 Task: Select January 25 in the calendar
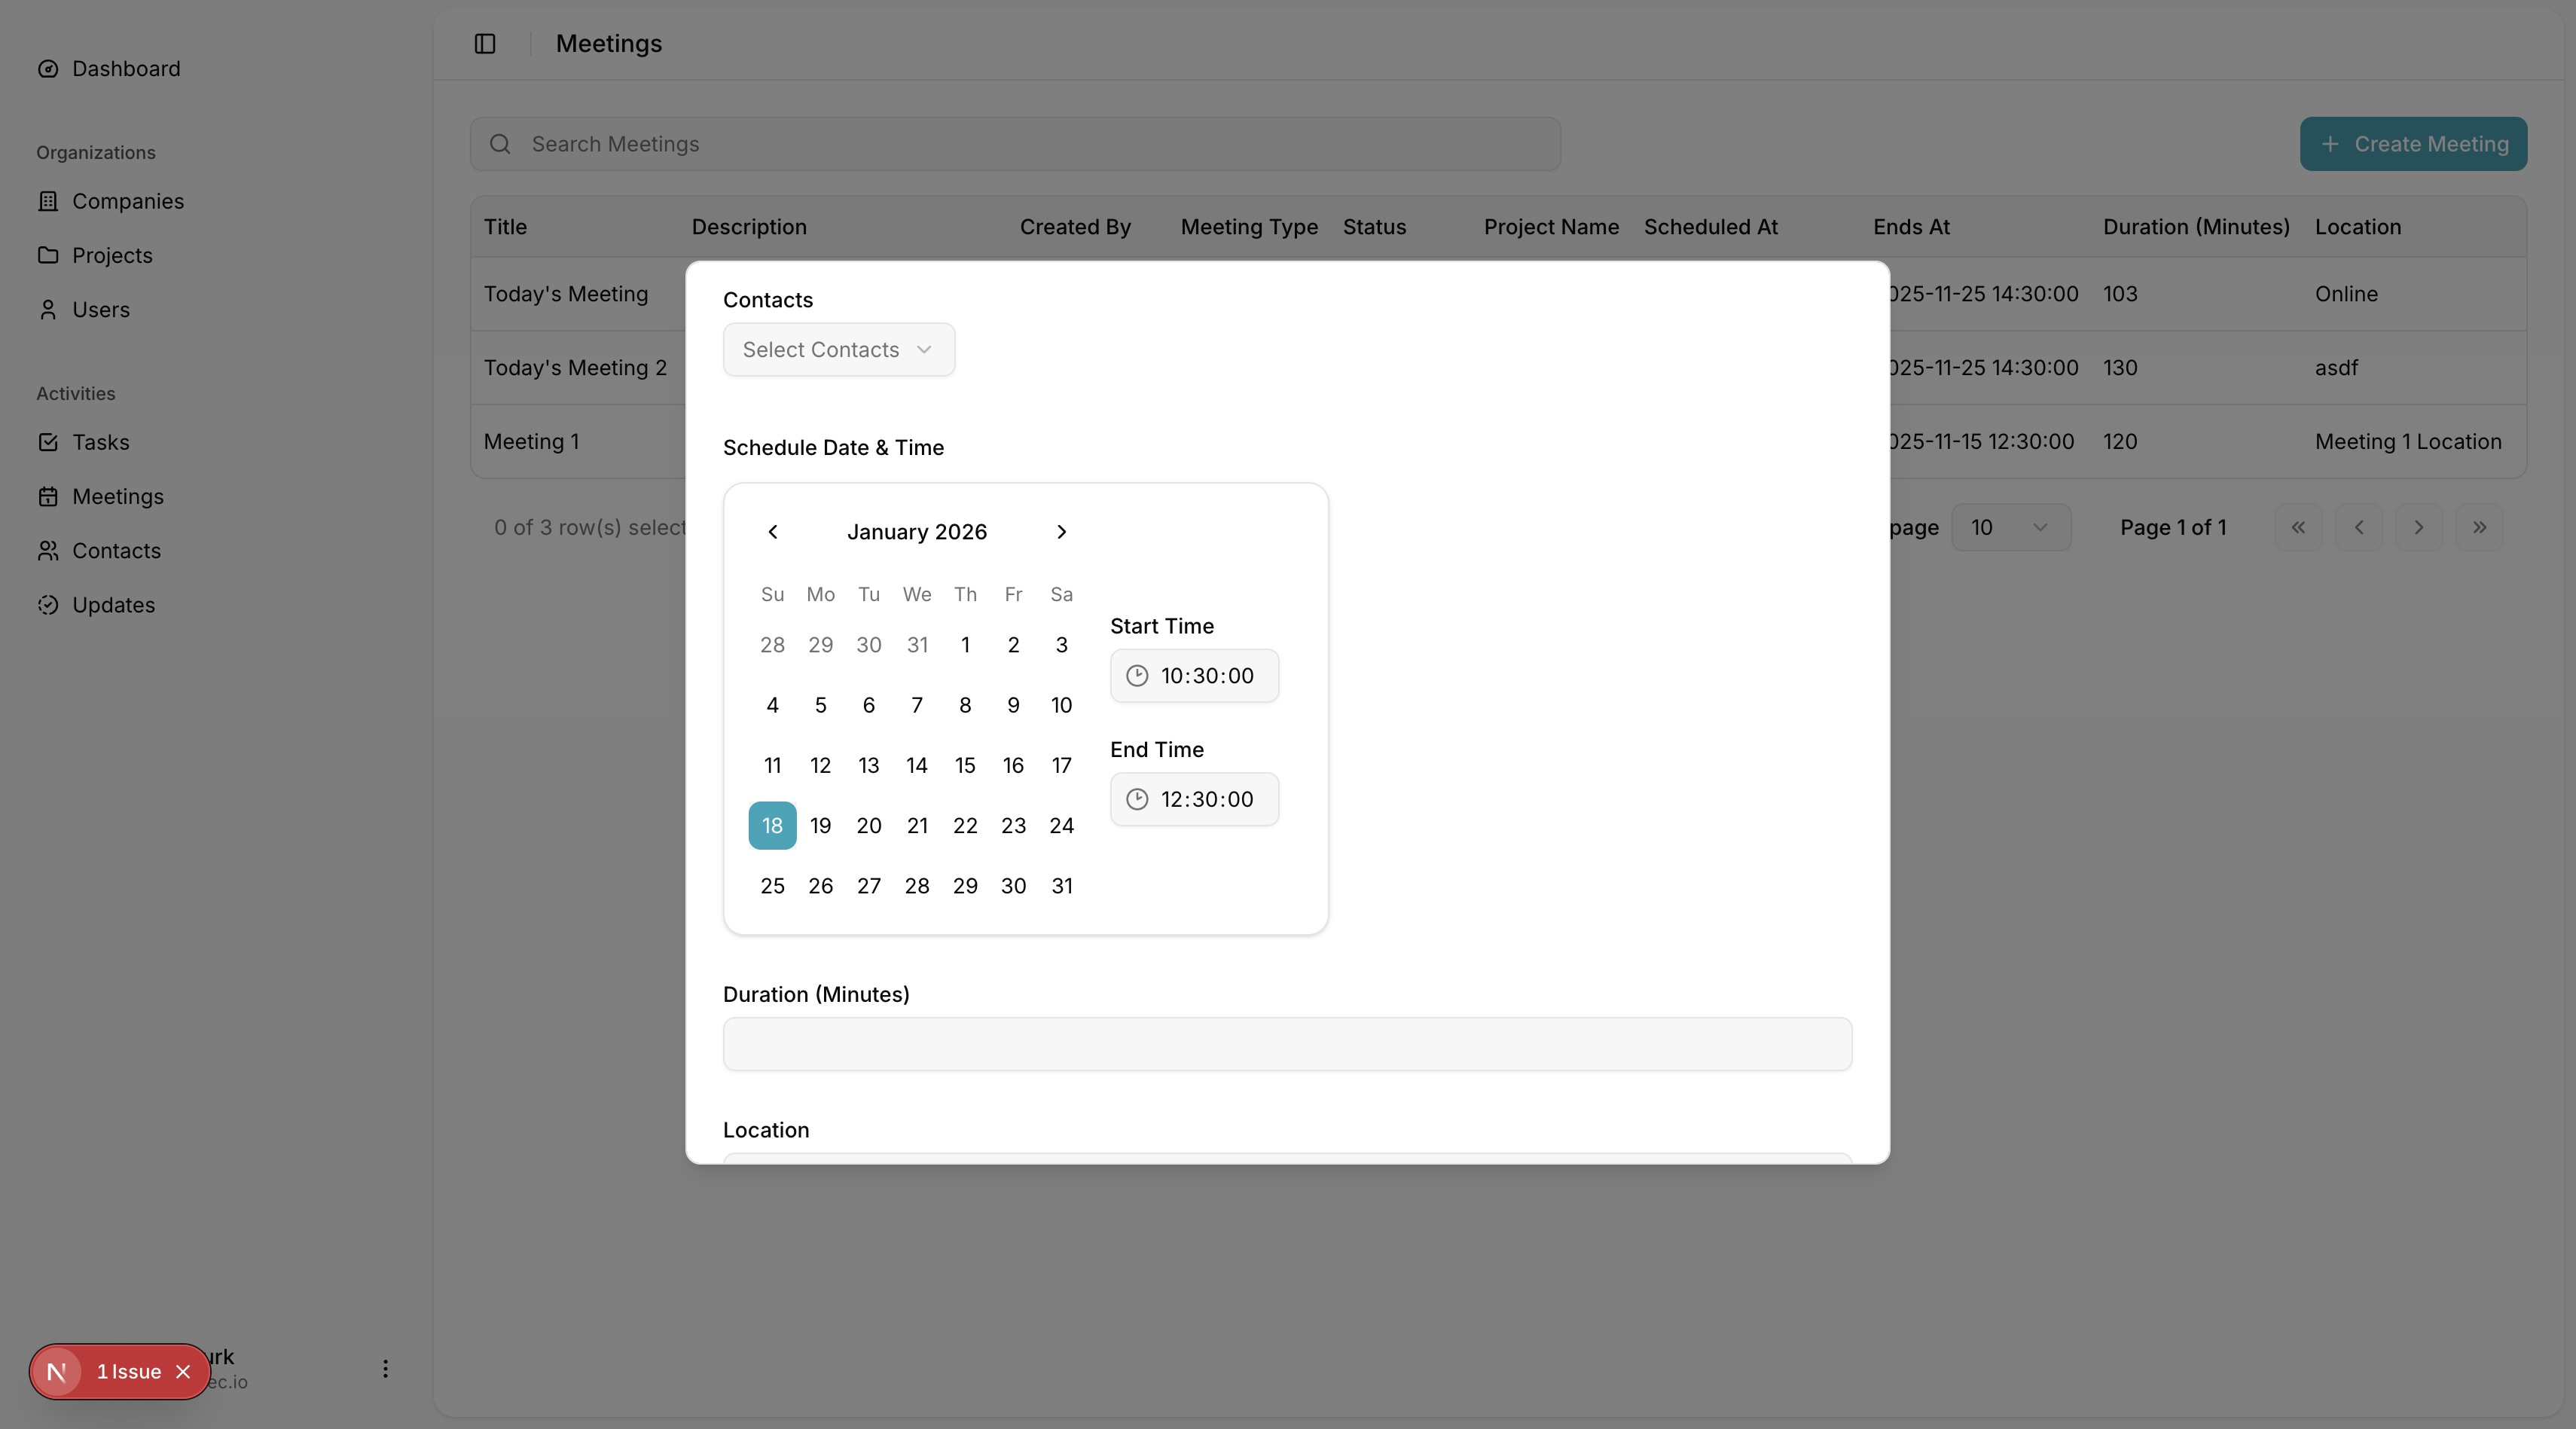(771, 885)
